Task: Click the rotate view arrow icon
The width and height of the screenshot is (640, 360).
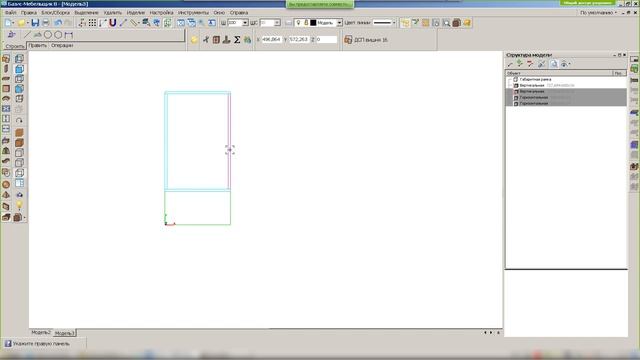Action: pos(19,120)
